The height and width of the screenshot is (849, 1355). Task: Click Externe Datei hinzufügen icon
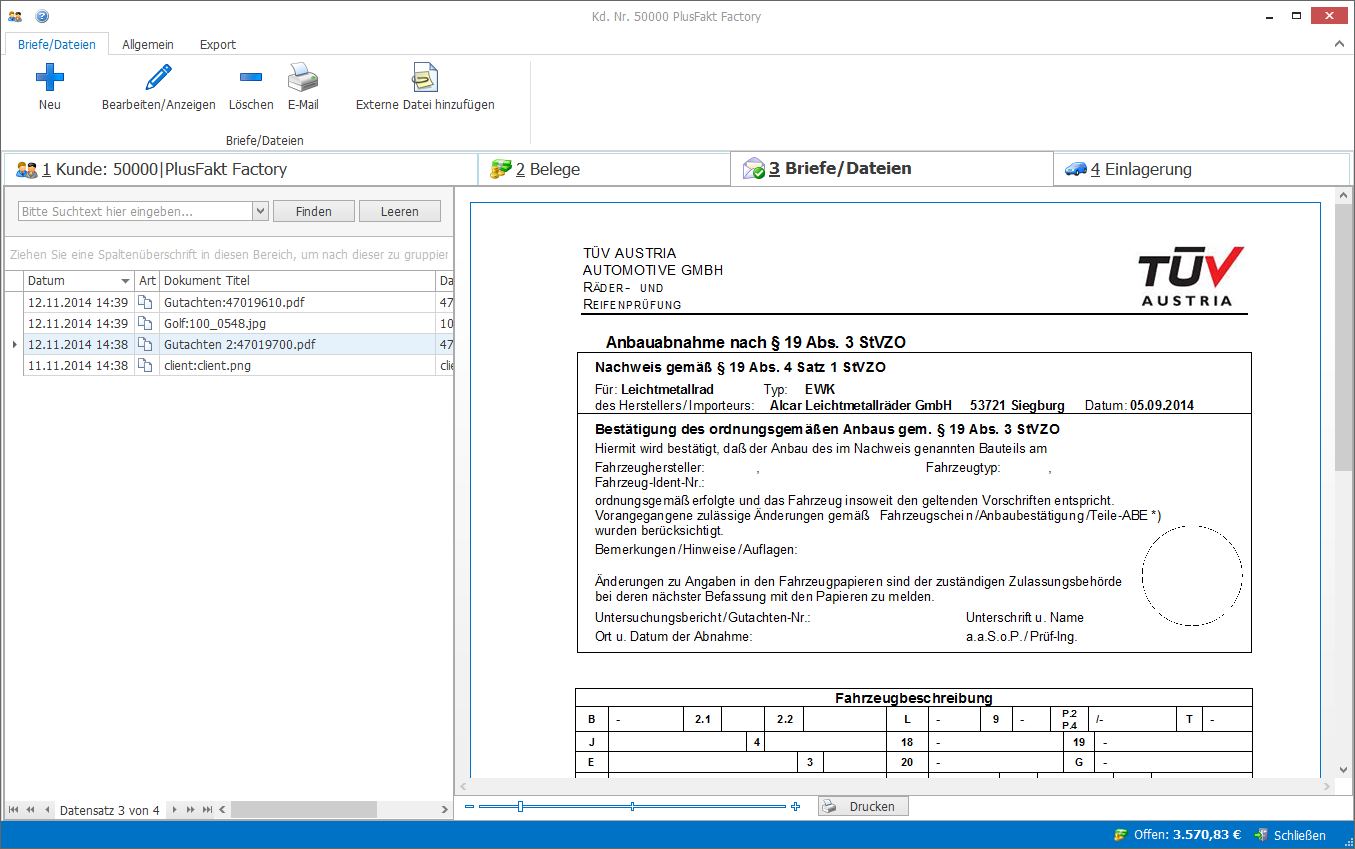click(425, 77)
